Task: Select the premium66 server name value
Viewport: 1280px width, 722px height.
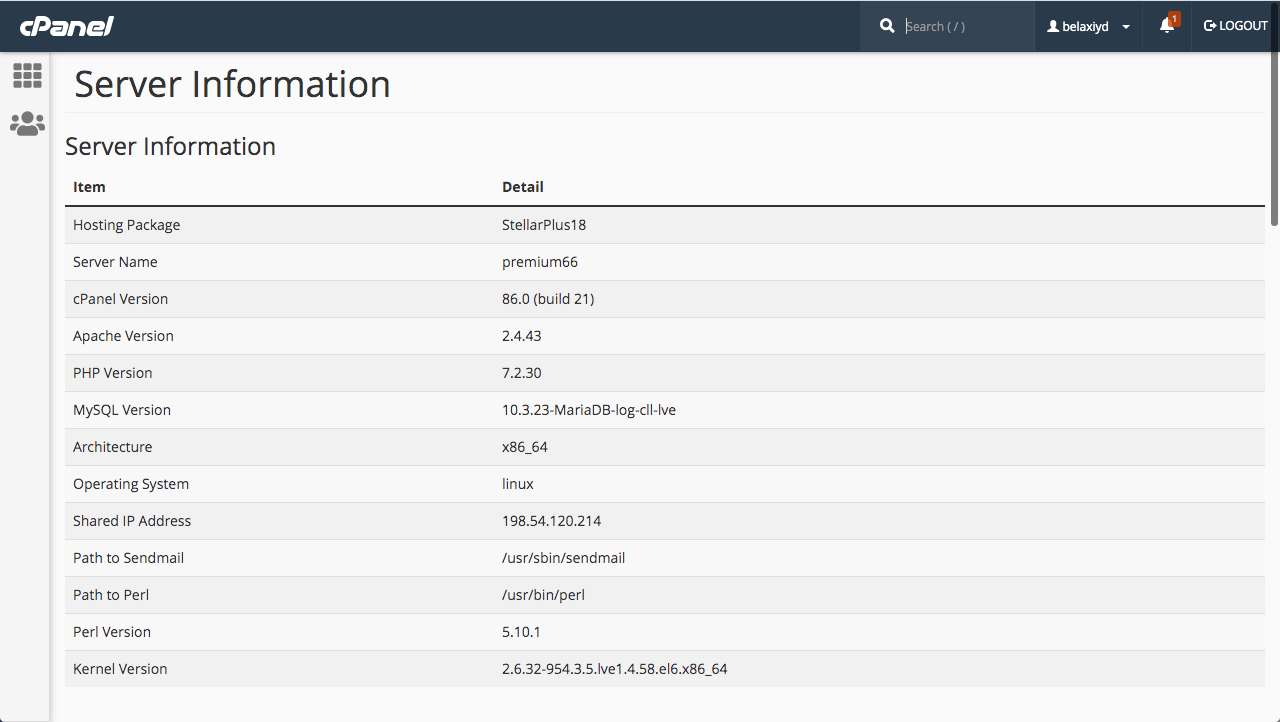Action: click(x=540, y=261)
